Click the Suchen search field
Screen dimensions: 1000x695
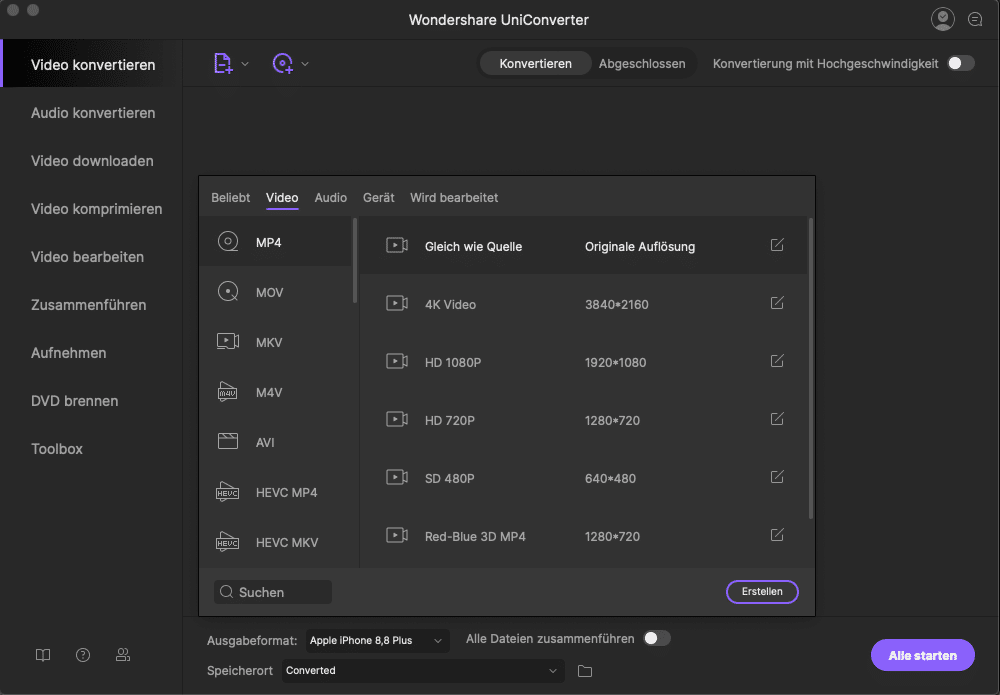click(x=273, y=592)
